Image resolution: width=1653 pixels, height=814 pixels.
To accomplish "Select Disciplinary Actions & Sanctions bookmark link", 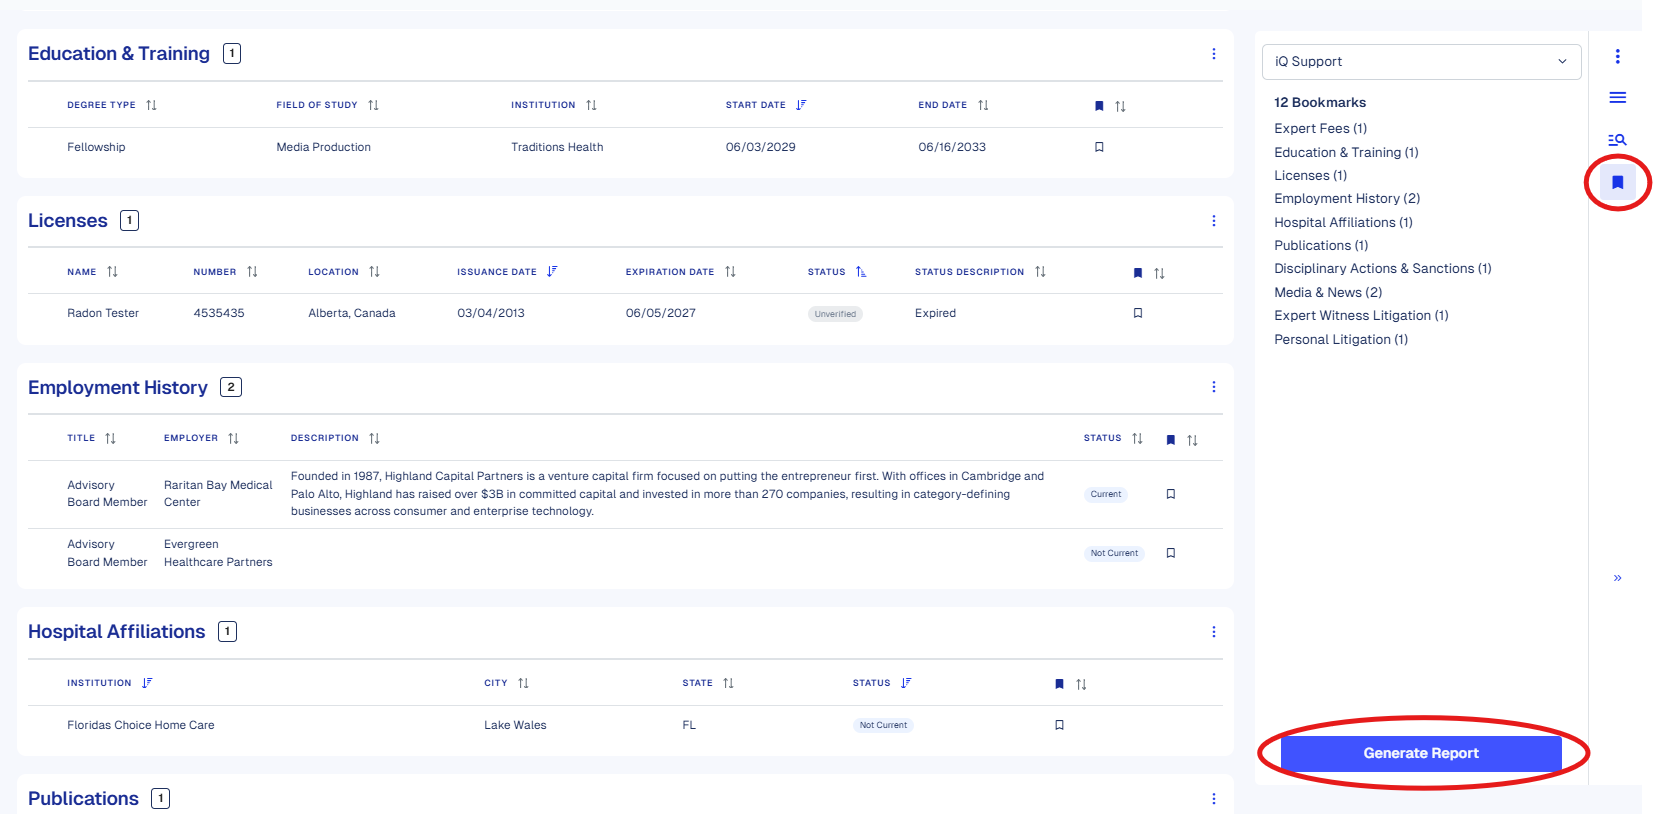I will click(x=1382, y=269).
